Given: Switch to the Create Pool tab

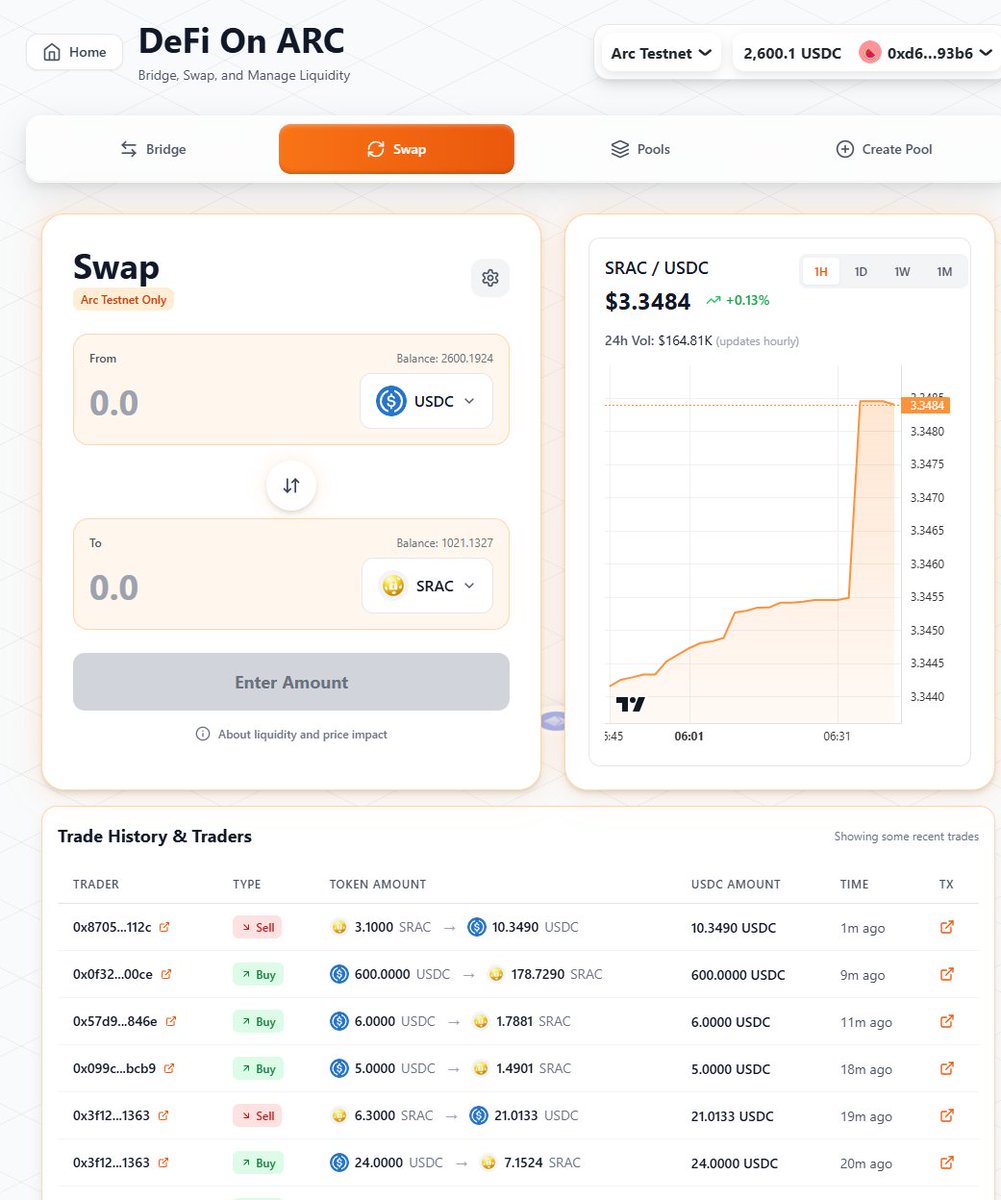Looking at the screenshot, I should [x=884, y=149].
